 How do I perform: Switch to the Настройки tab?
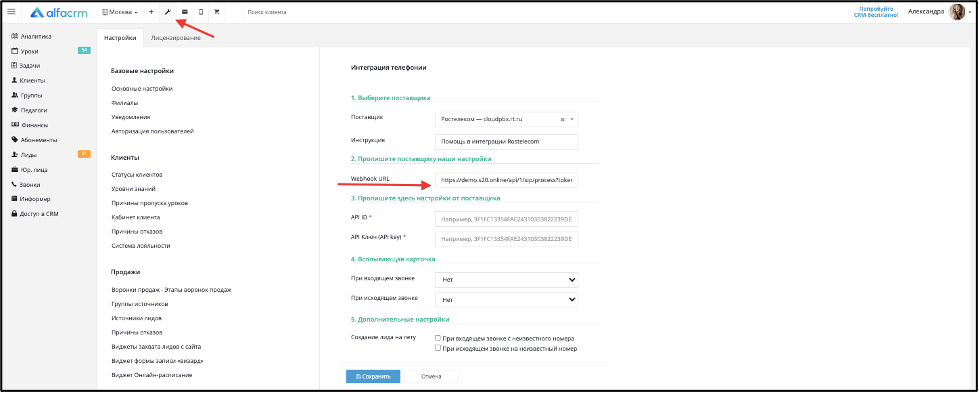120,38
